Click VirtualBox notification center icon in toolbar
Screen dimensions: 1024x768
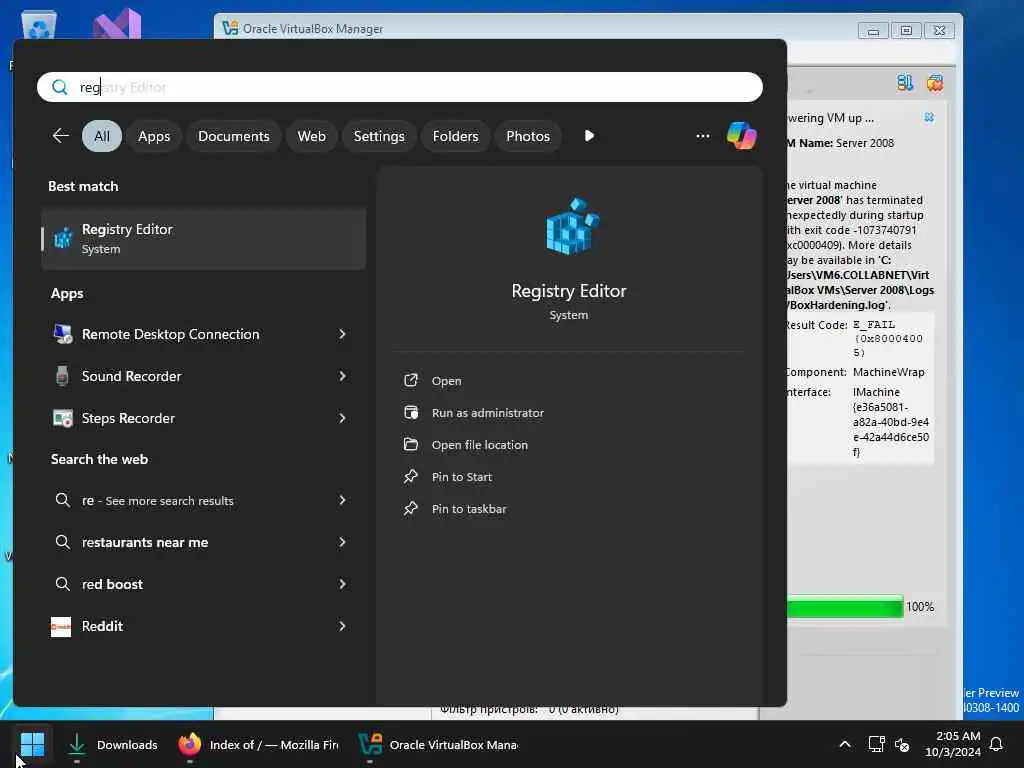point(904,82)
